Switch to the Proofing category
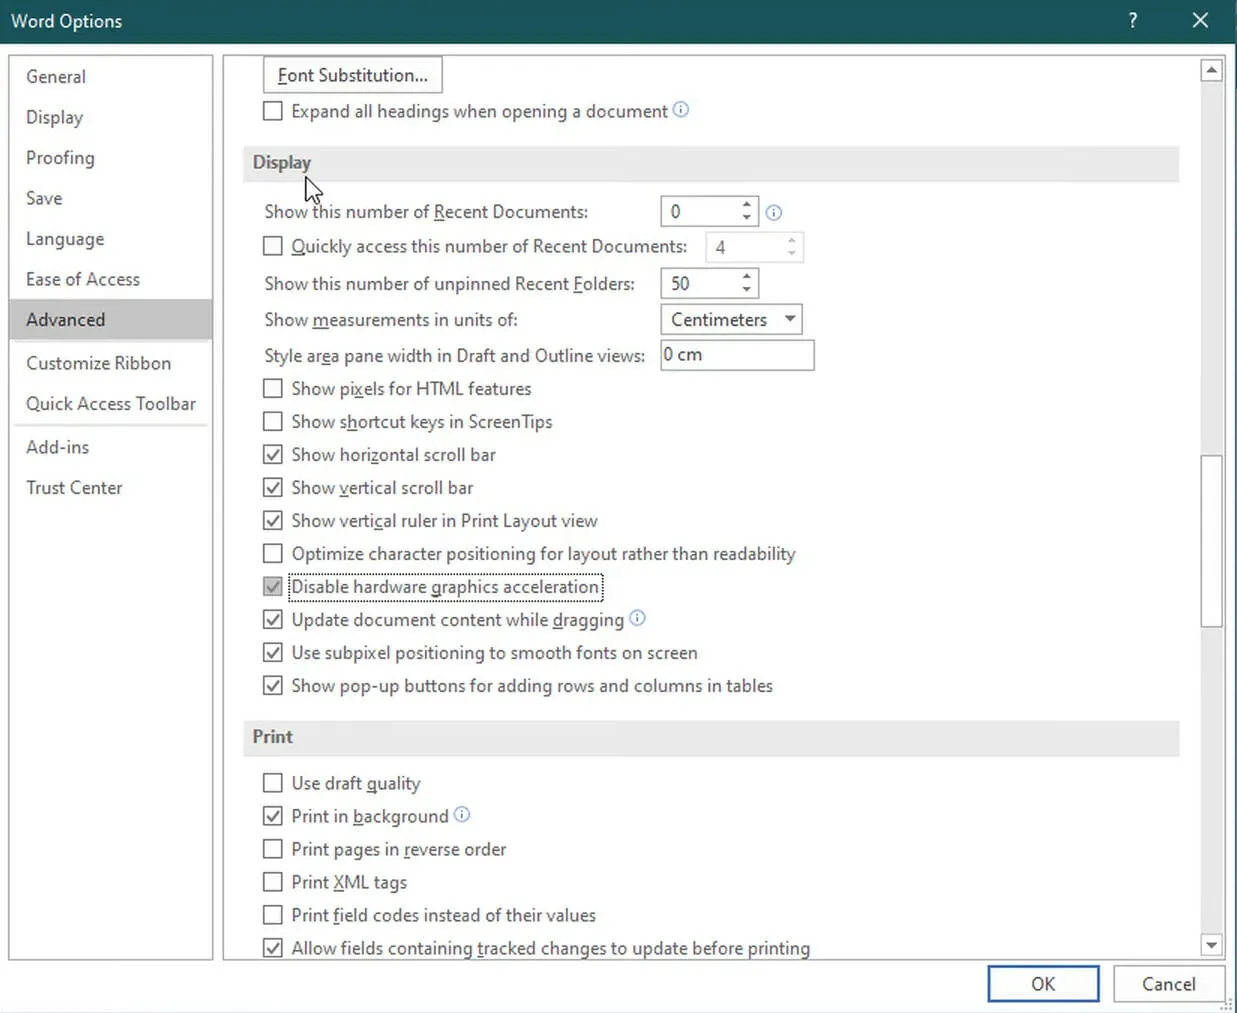This screenshot has height=1013, width=1237. coord(60,158)
